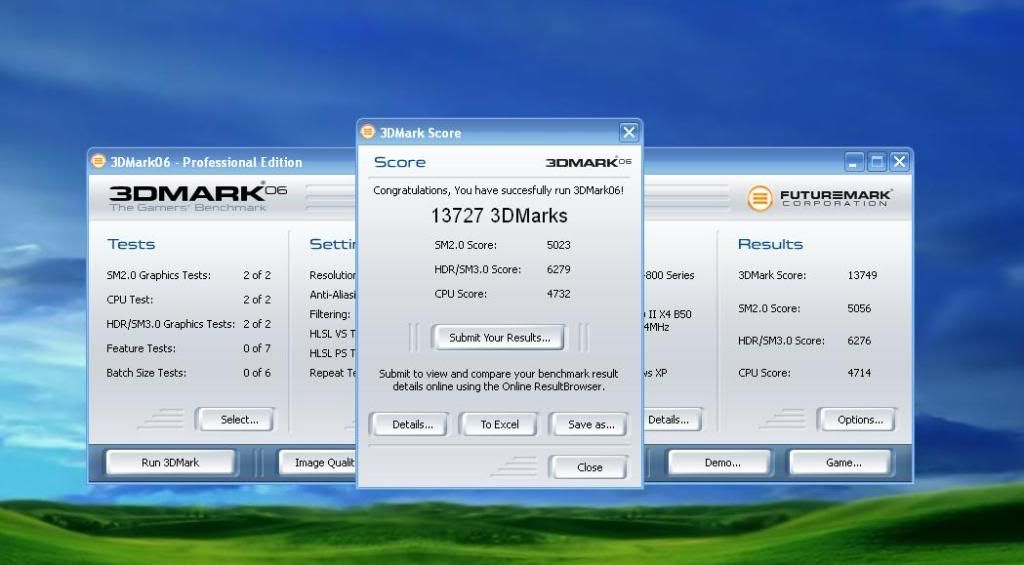Viewport: 1024px width, 565px height.
Task: Click CPU Score value 4732 in dialog
Action: click(558, 294)
